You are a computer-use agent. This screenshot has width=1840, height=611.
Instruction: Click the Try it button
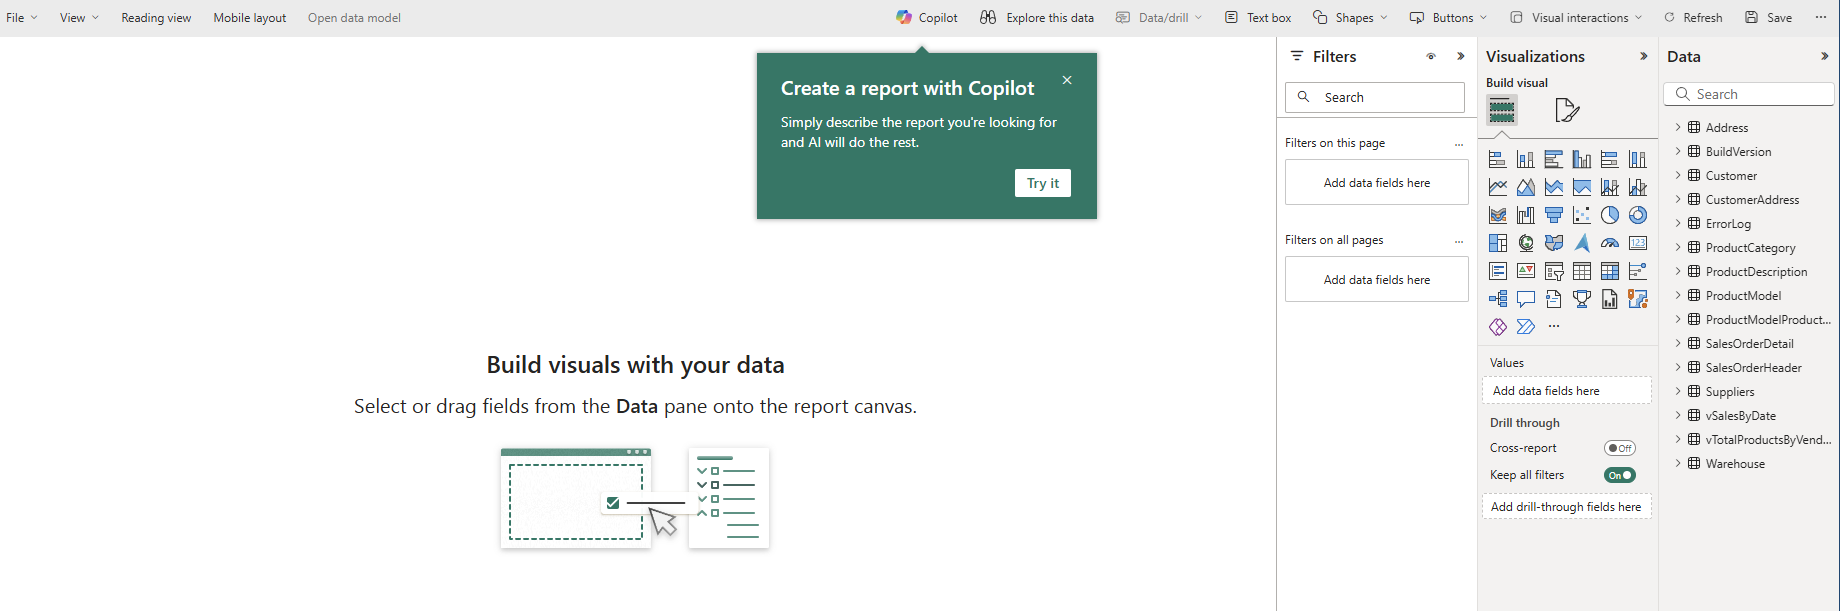[1042, 183]
